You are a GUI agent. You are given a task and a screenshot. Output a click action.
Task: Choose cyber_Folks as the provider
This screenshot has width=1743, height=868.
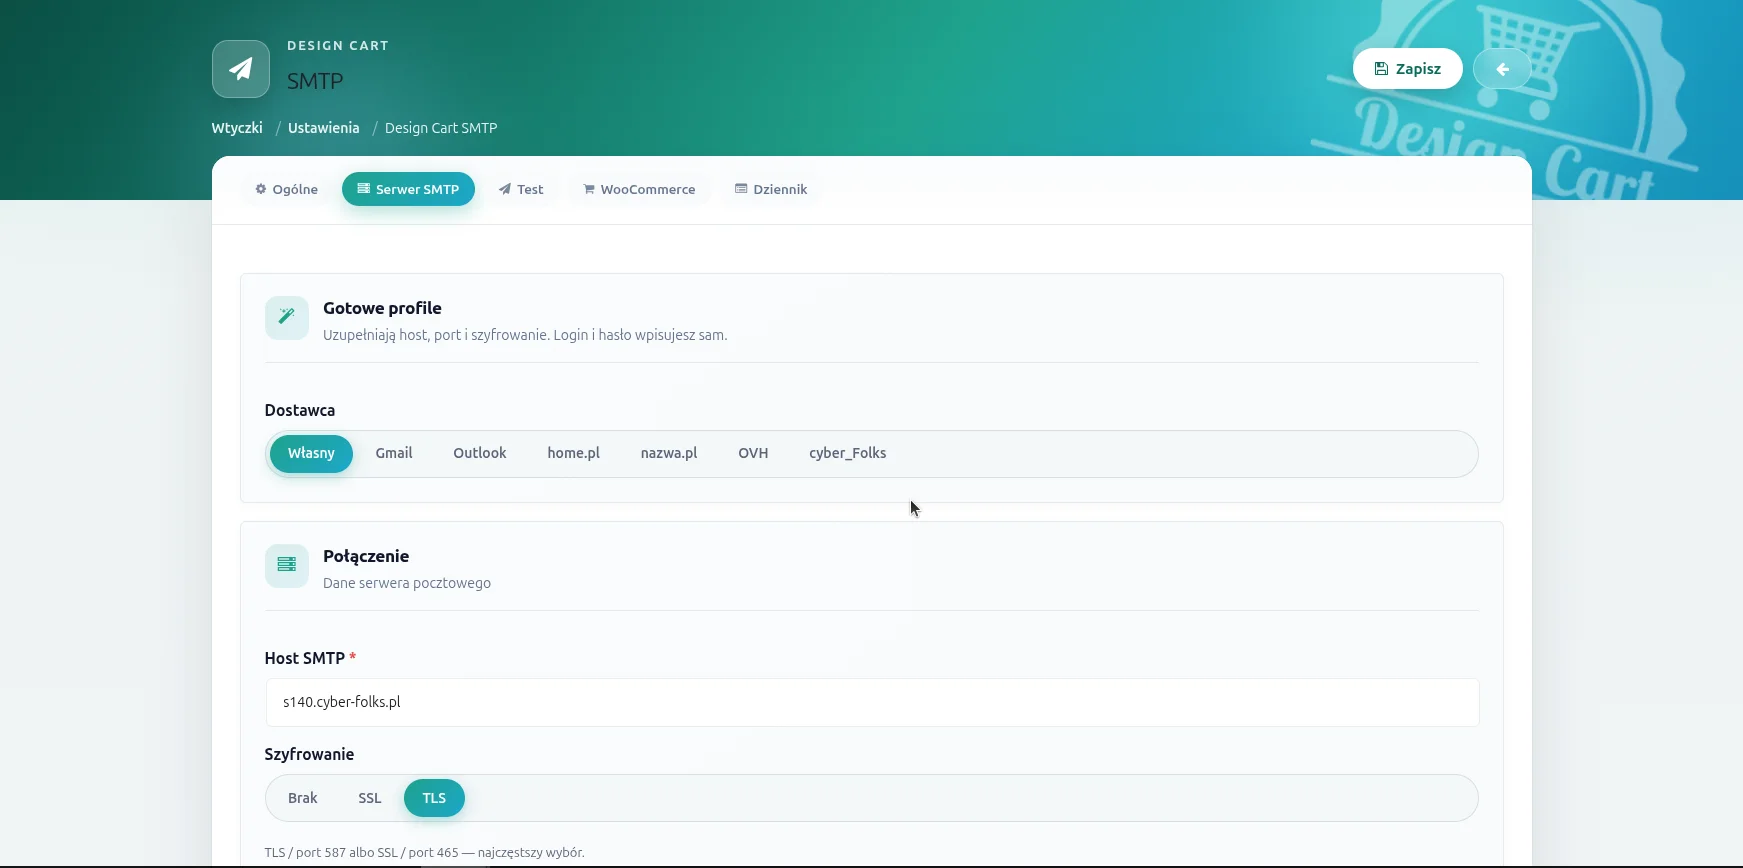(x=848, y=453)
